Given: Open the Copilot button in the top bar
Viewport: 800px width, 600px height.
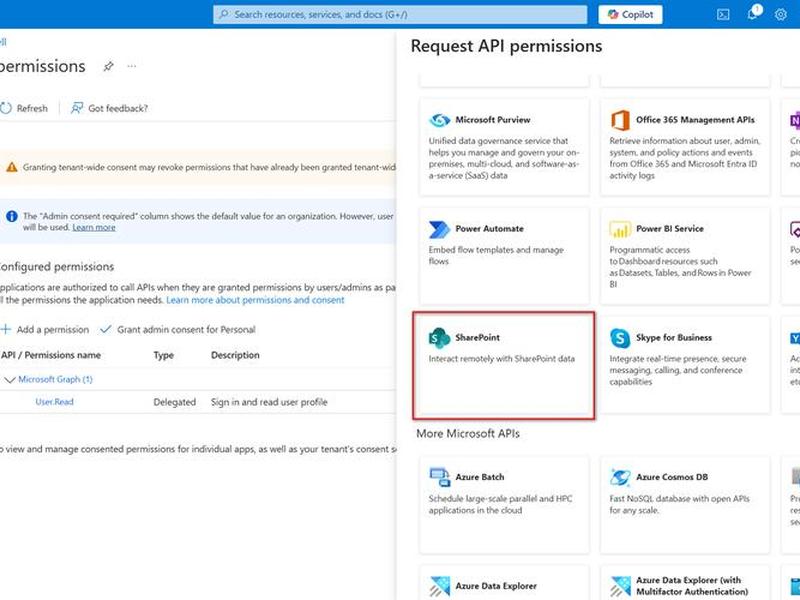Looking at the screenshot, I should pos(630,14).
